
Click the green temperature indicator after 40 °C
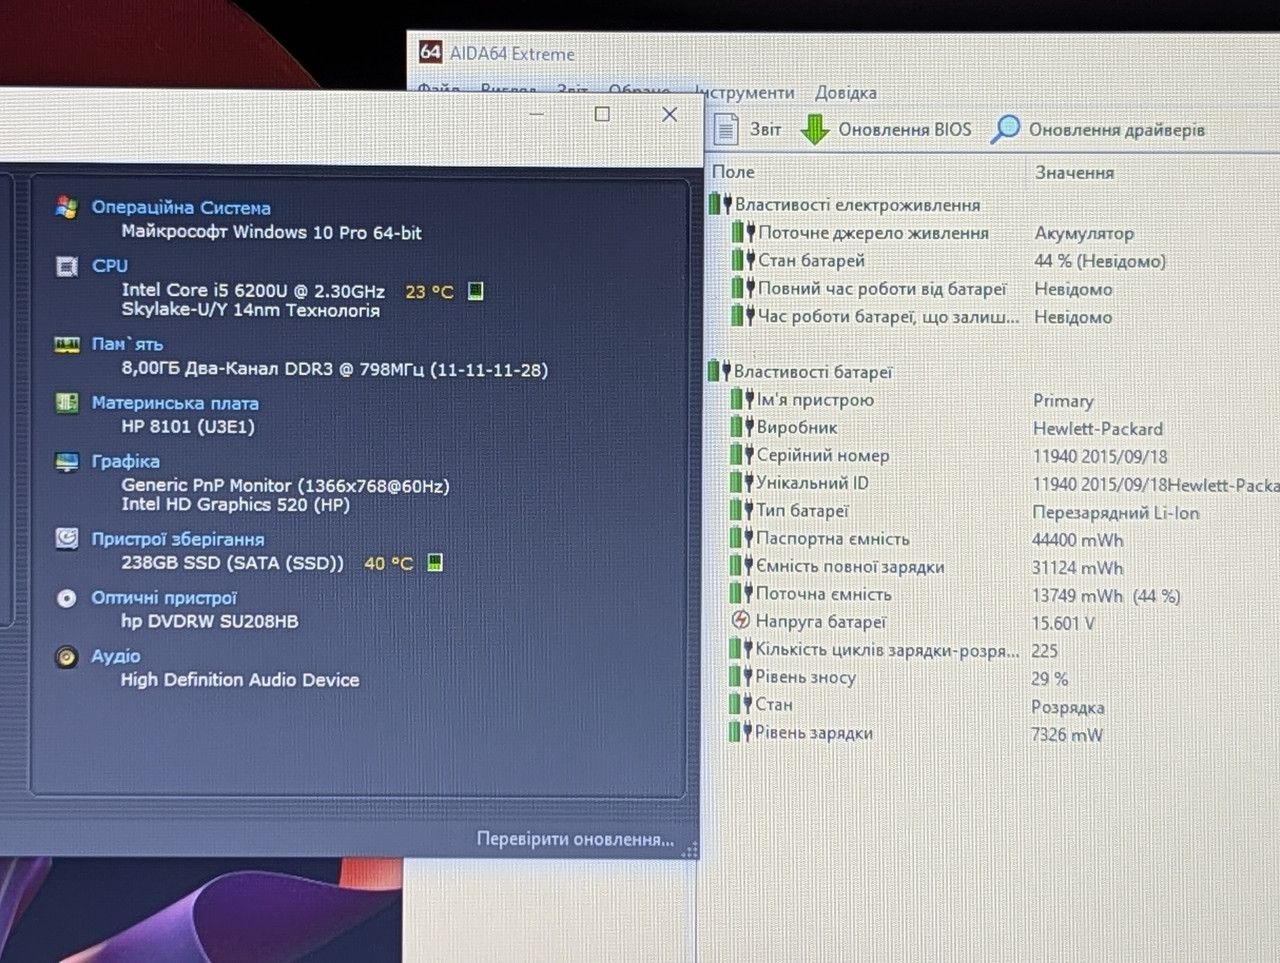pyautogui.click(x=435, y=563)
